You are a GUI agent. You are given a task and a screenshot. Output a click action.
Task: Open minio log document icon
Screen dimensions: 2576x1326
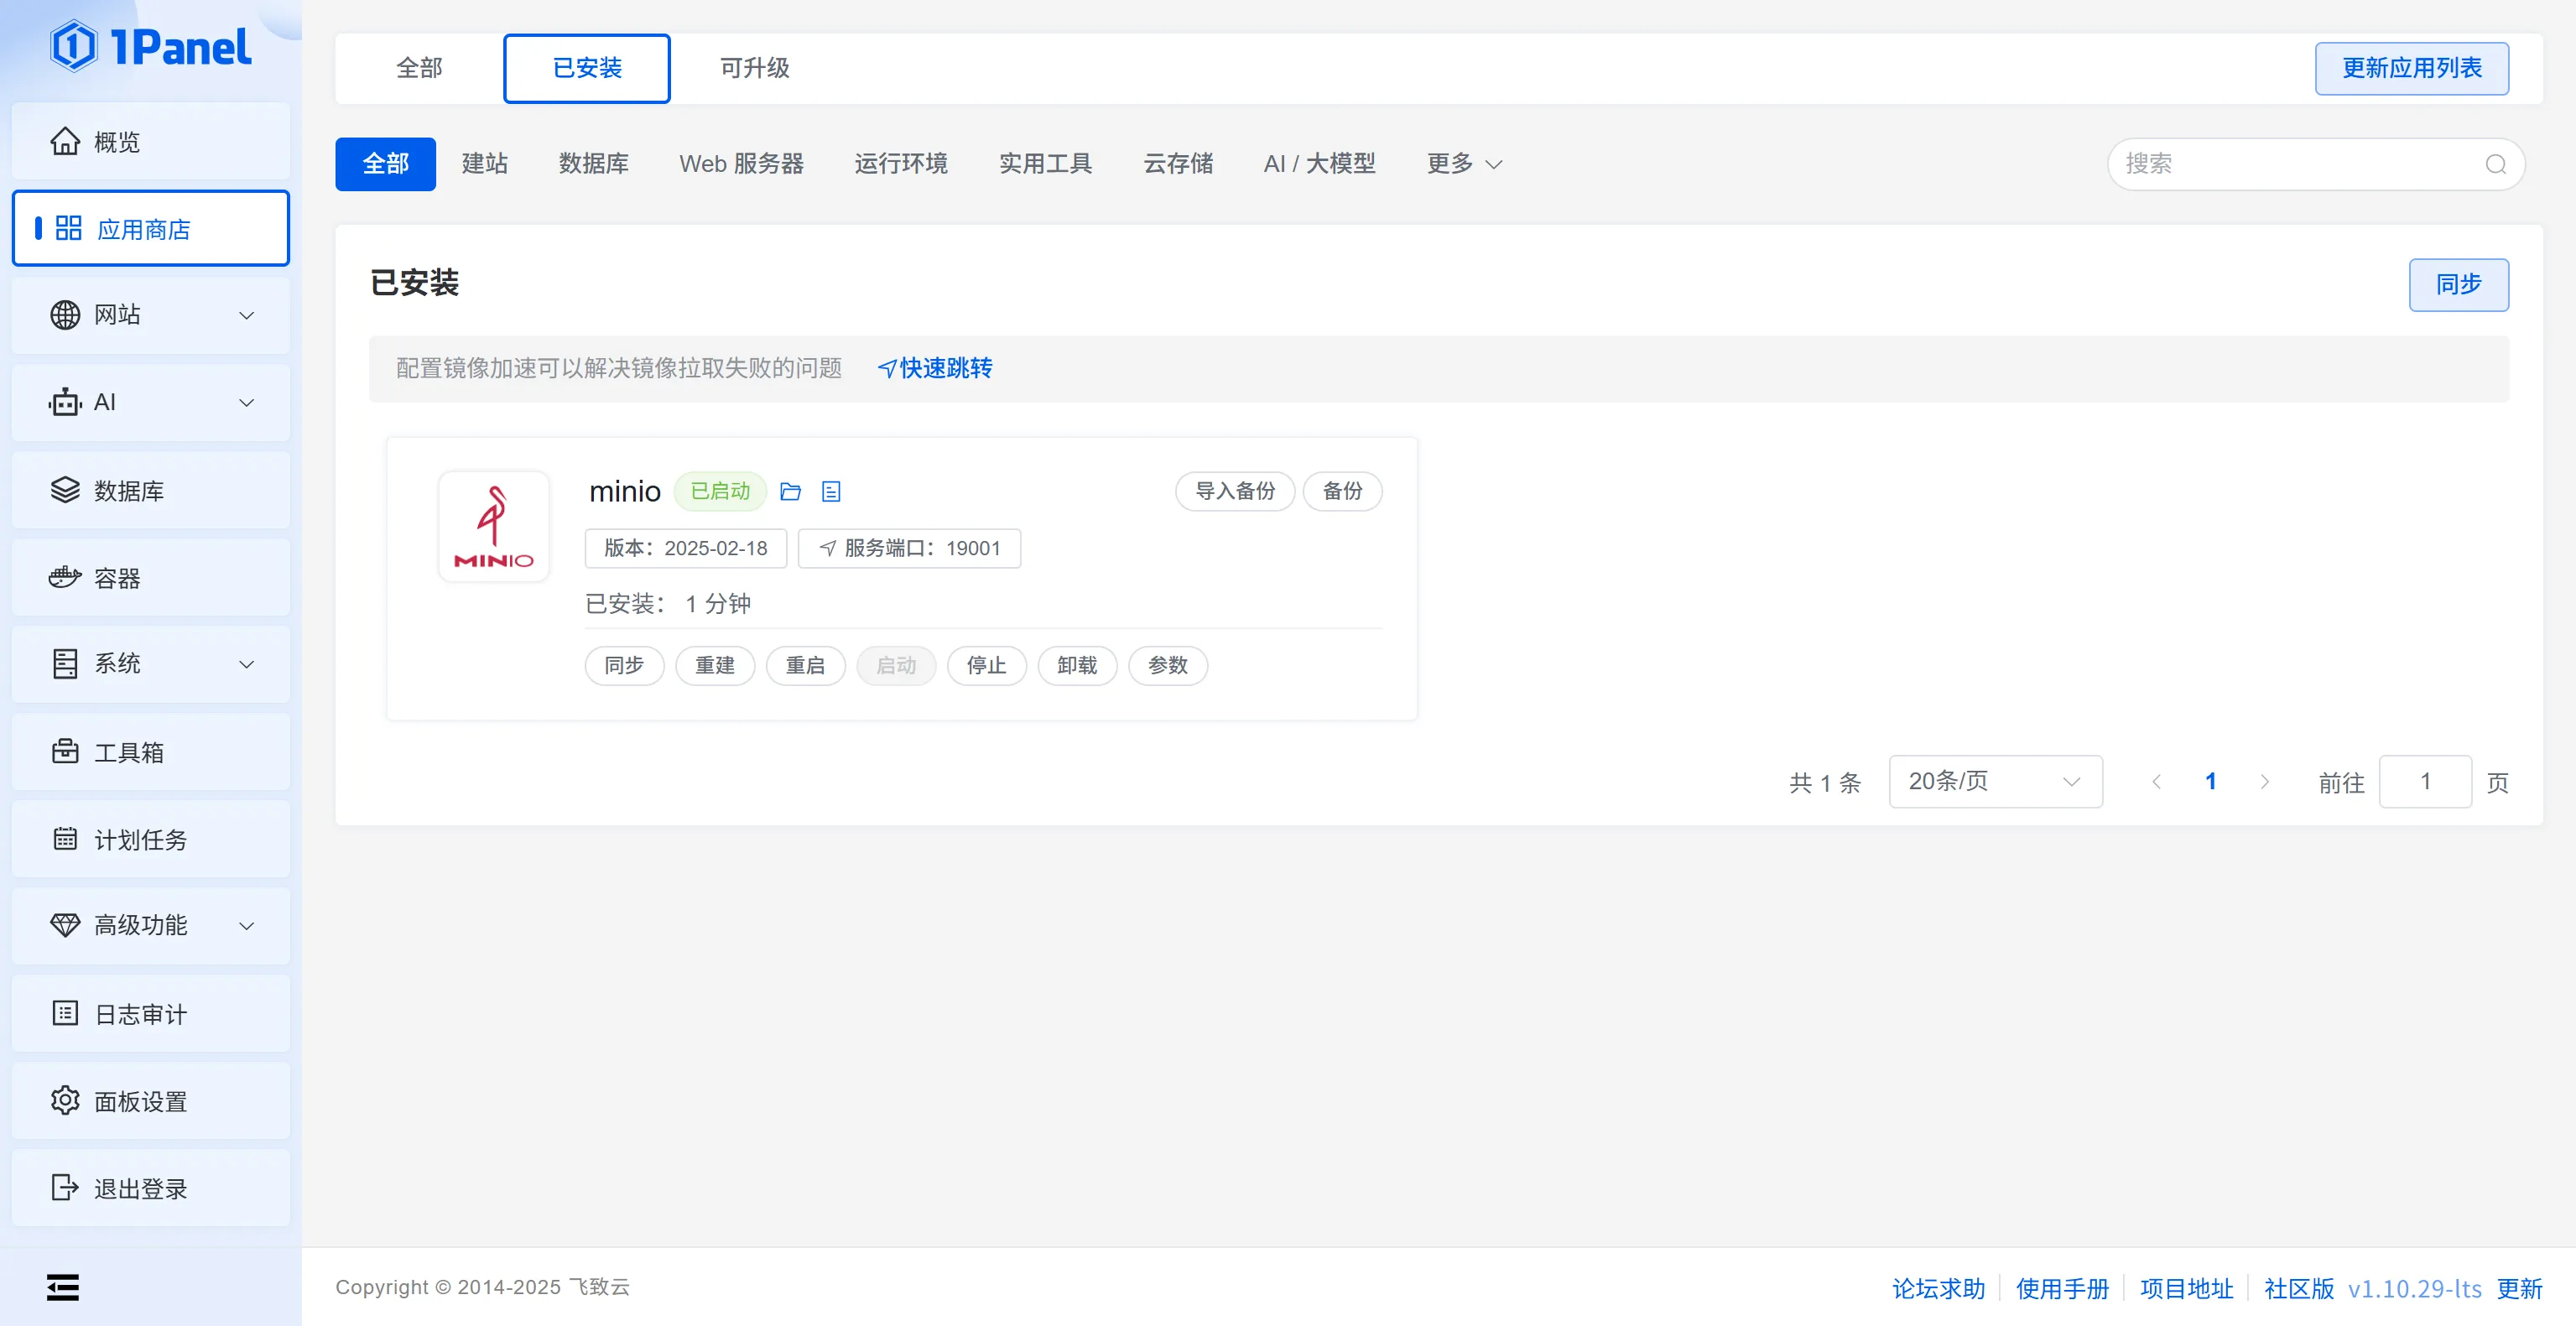tap(831, 491)
